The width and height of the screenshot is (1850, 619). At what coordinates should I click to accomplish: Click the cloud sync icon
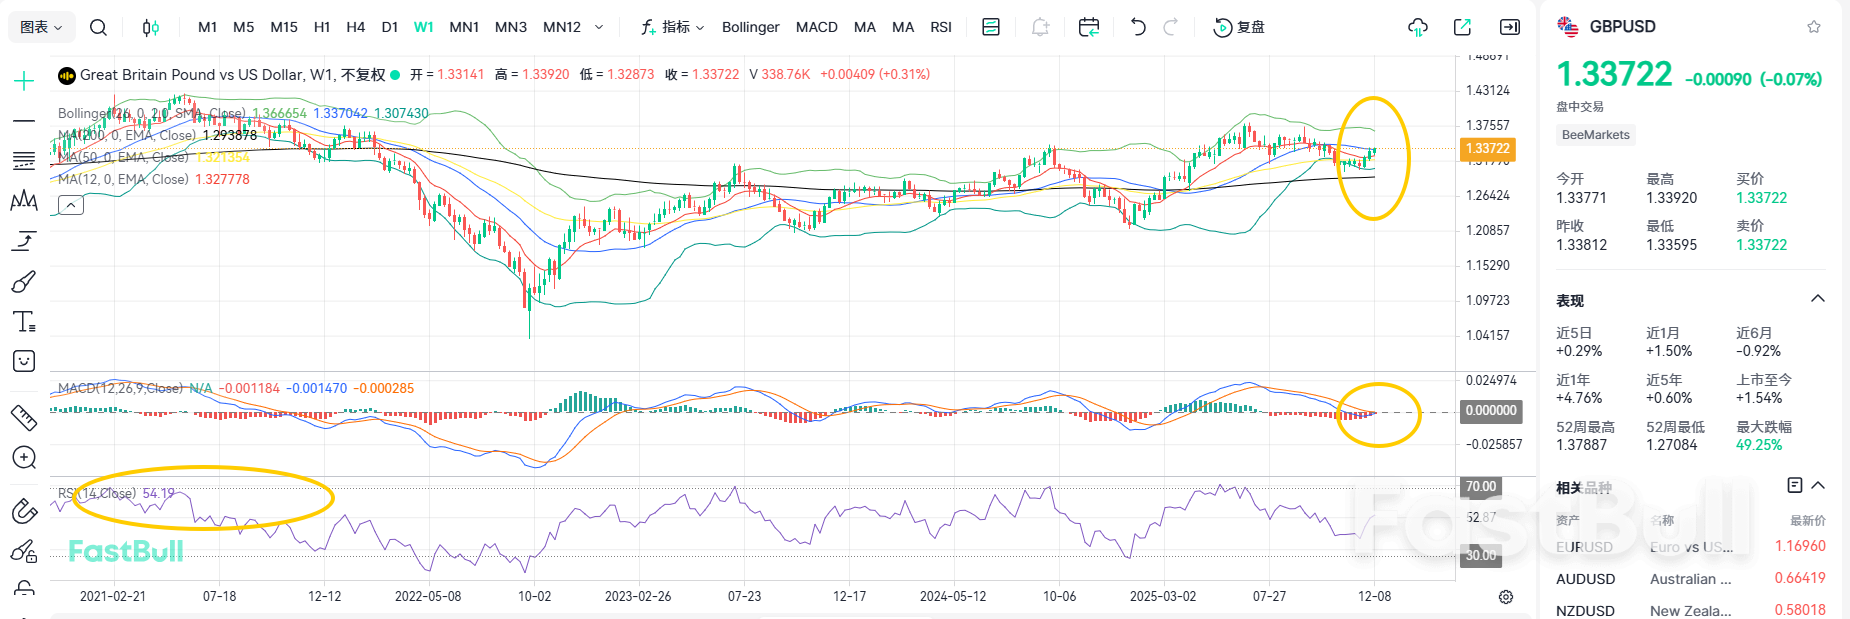[1417, 27]
